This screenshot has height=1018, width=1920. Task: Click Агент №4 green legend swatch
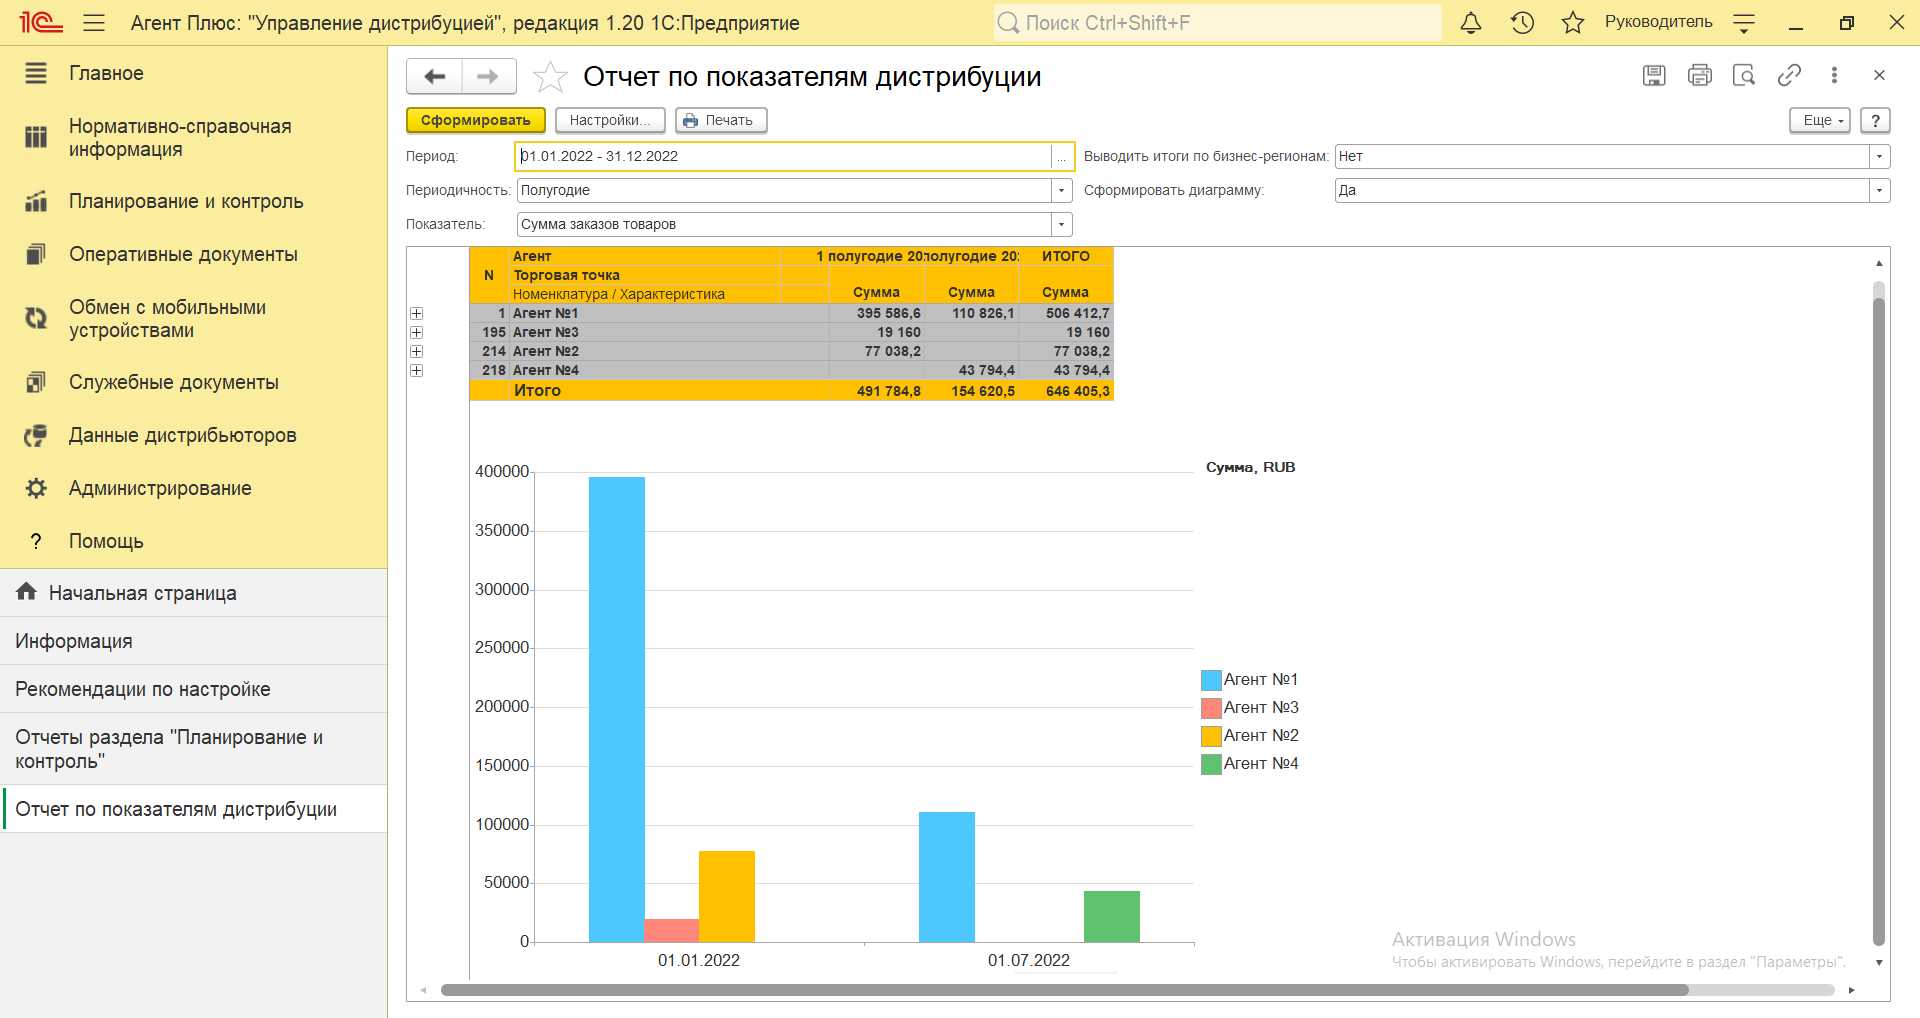pos(1211,764)
